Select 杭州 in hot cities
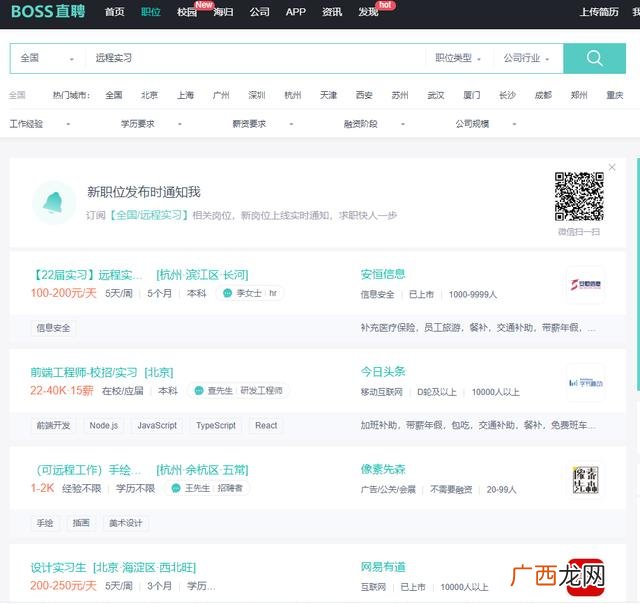The image size is (640, 604). [293, 95]
